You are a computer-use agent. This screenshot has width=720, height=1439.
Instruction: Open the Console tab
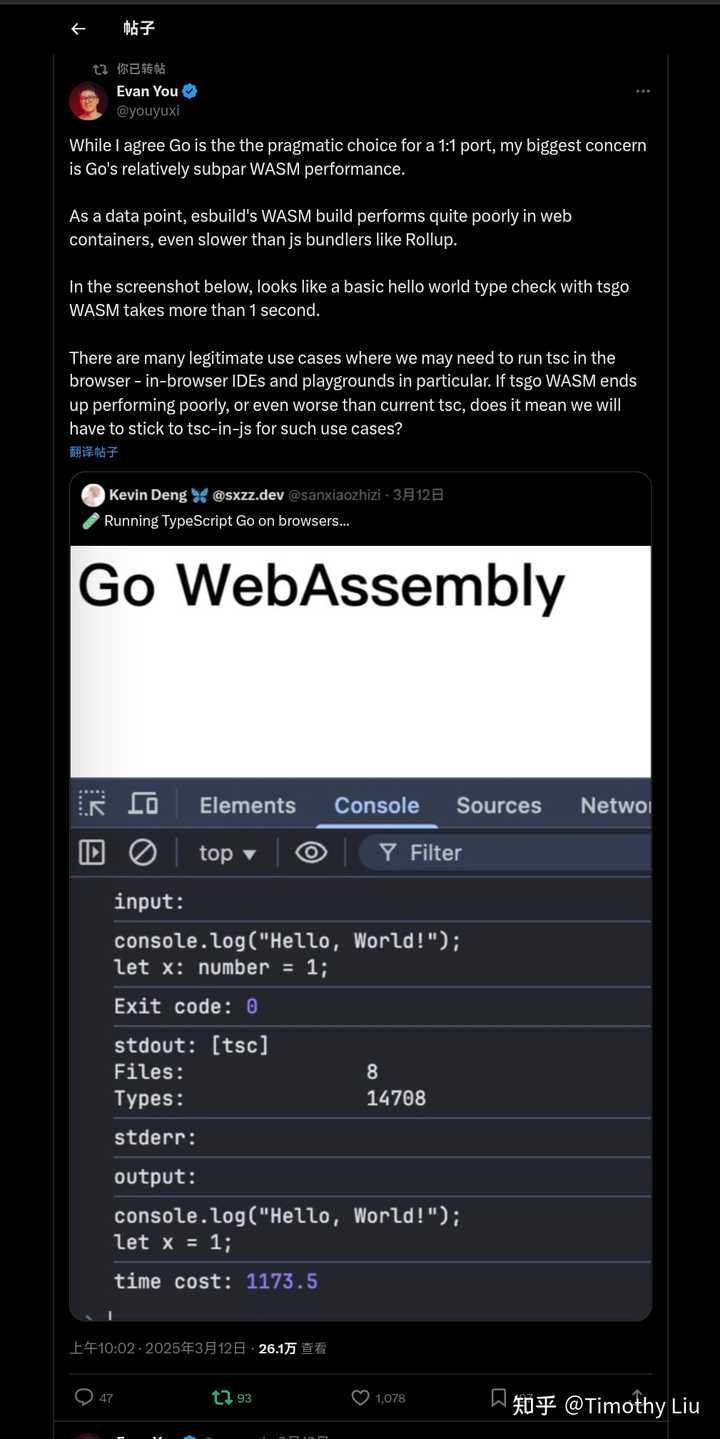(x=376, y=805)
